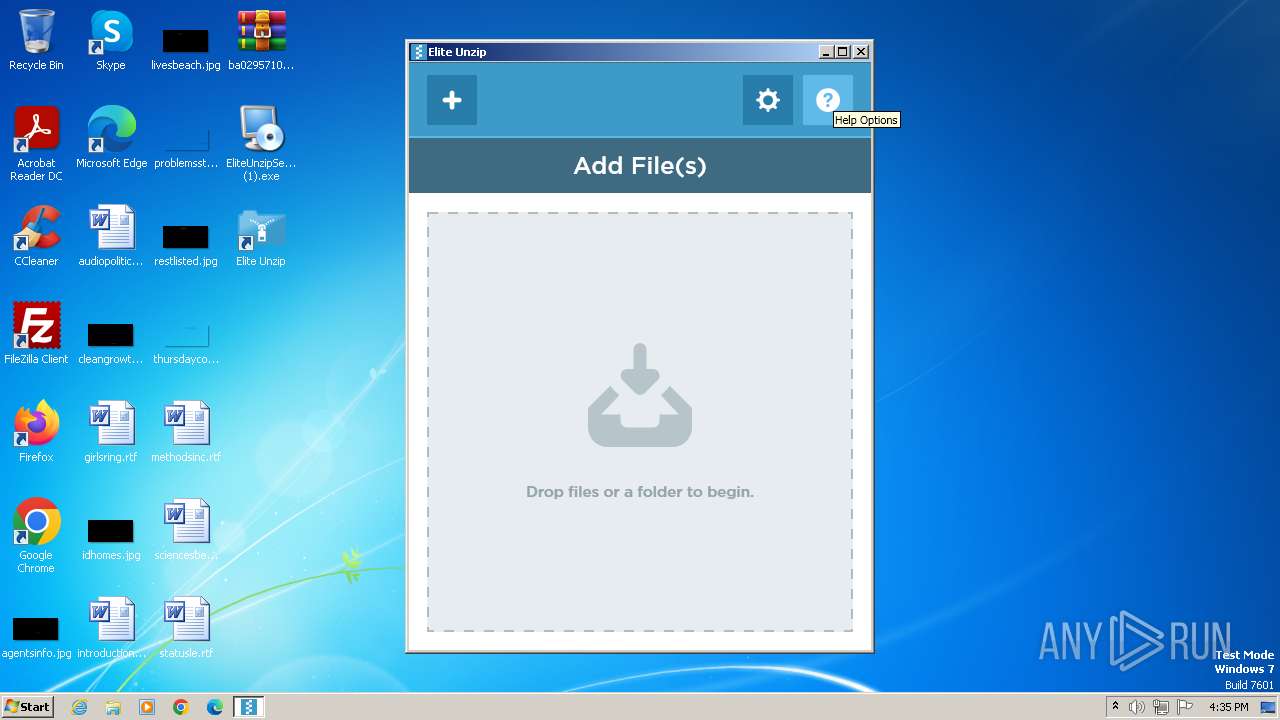Select audiopolitic document icon
The width and height of the screenshot is (1280, 720).
click(x=111, y=236)
